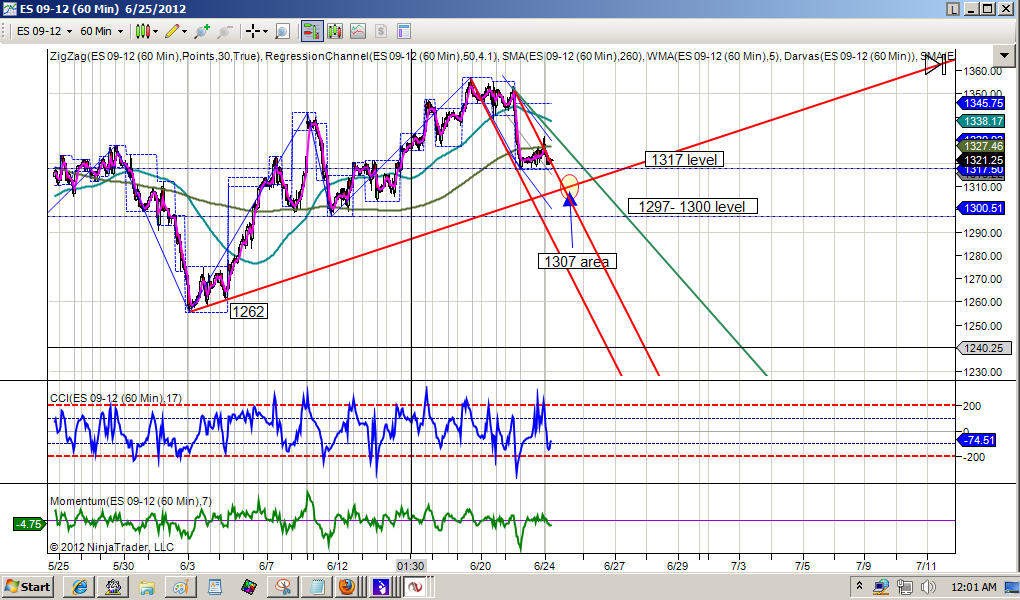
Task: Open the chart style dropdown arrow
Action: point(155,31)
